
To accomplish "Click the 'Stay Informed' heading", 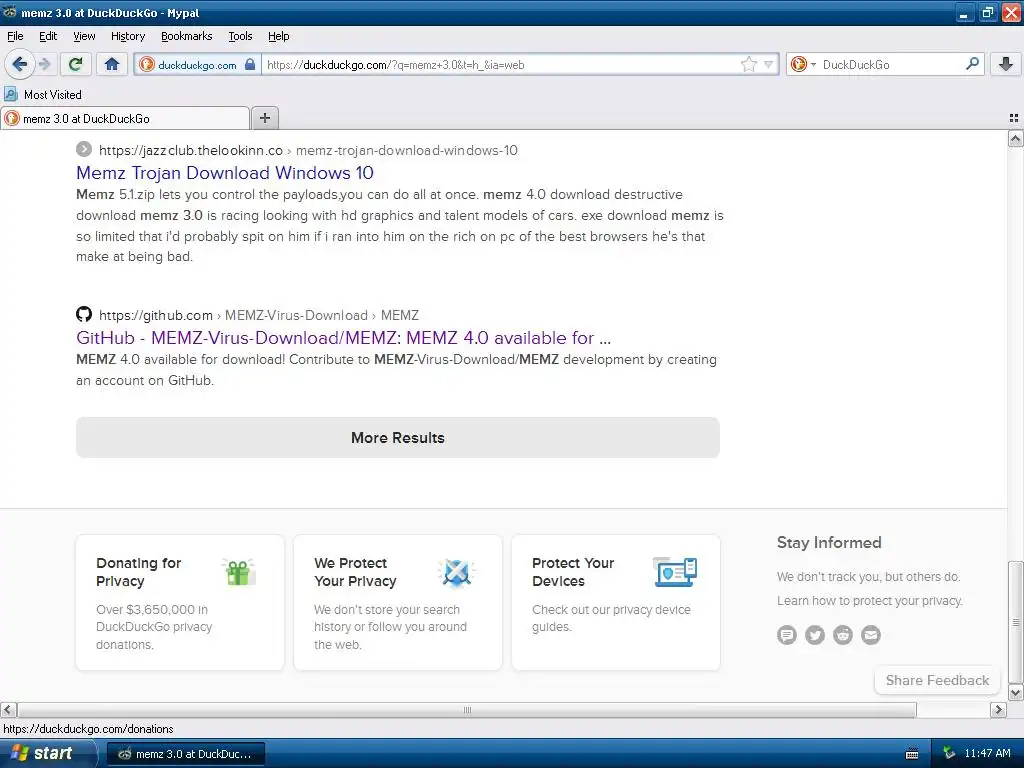I will pos(829,543).
